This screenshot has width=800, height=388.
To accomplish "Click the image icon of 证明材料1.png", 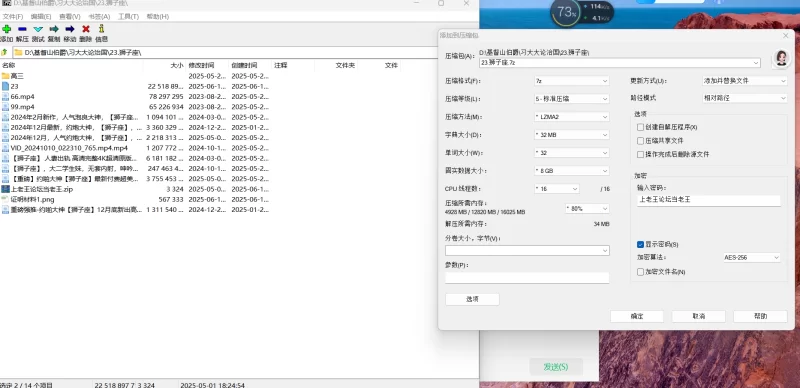I will coord(5,199).
